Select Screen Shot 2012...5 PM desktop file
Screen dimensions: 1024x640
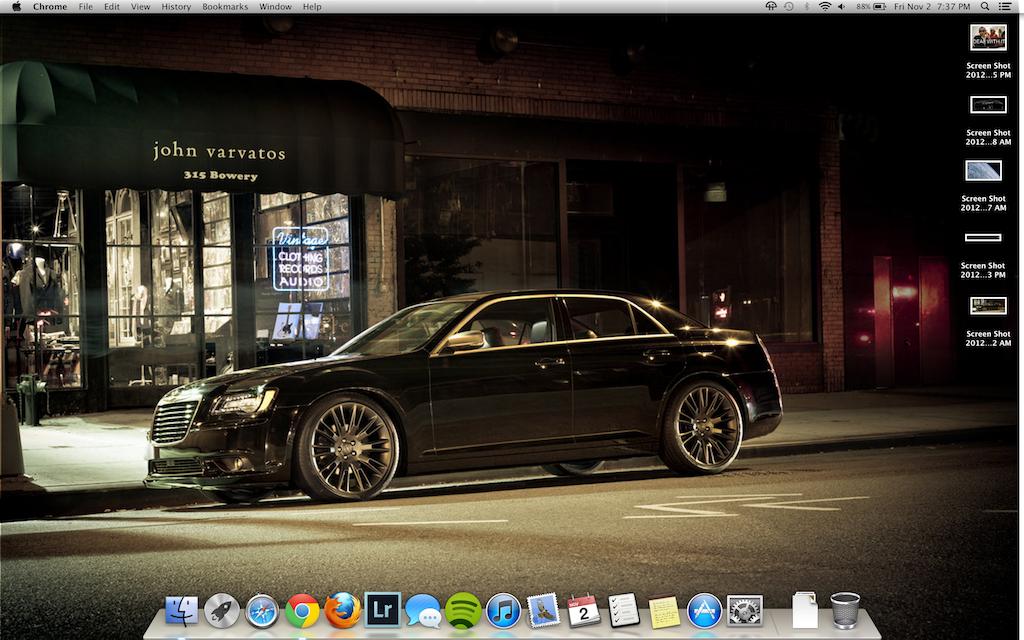(x=988, y=52)
